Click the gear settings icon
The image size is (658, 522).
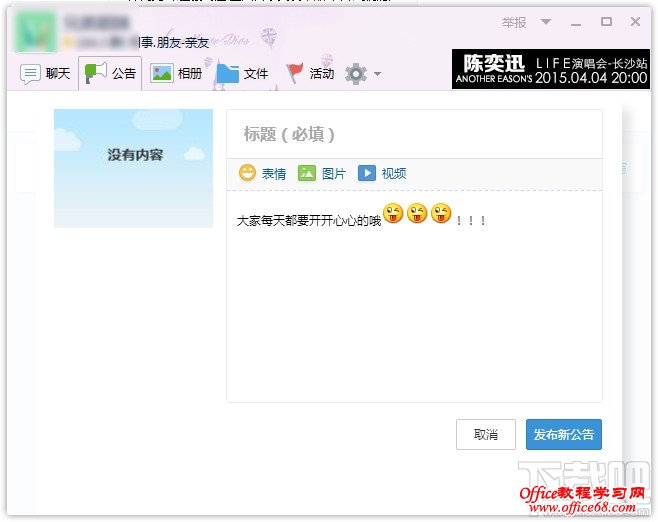click(x=355, y=74)
